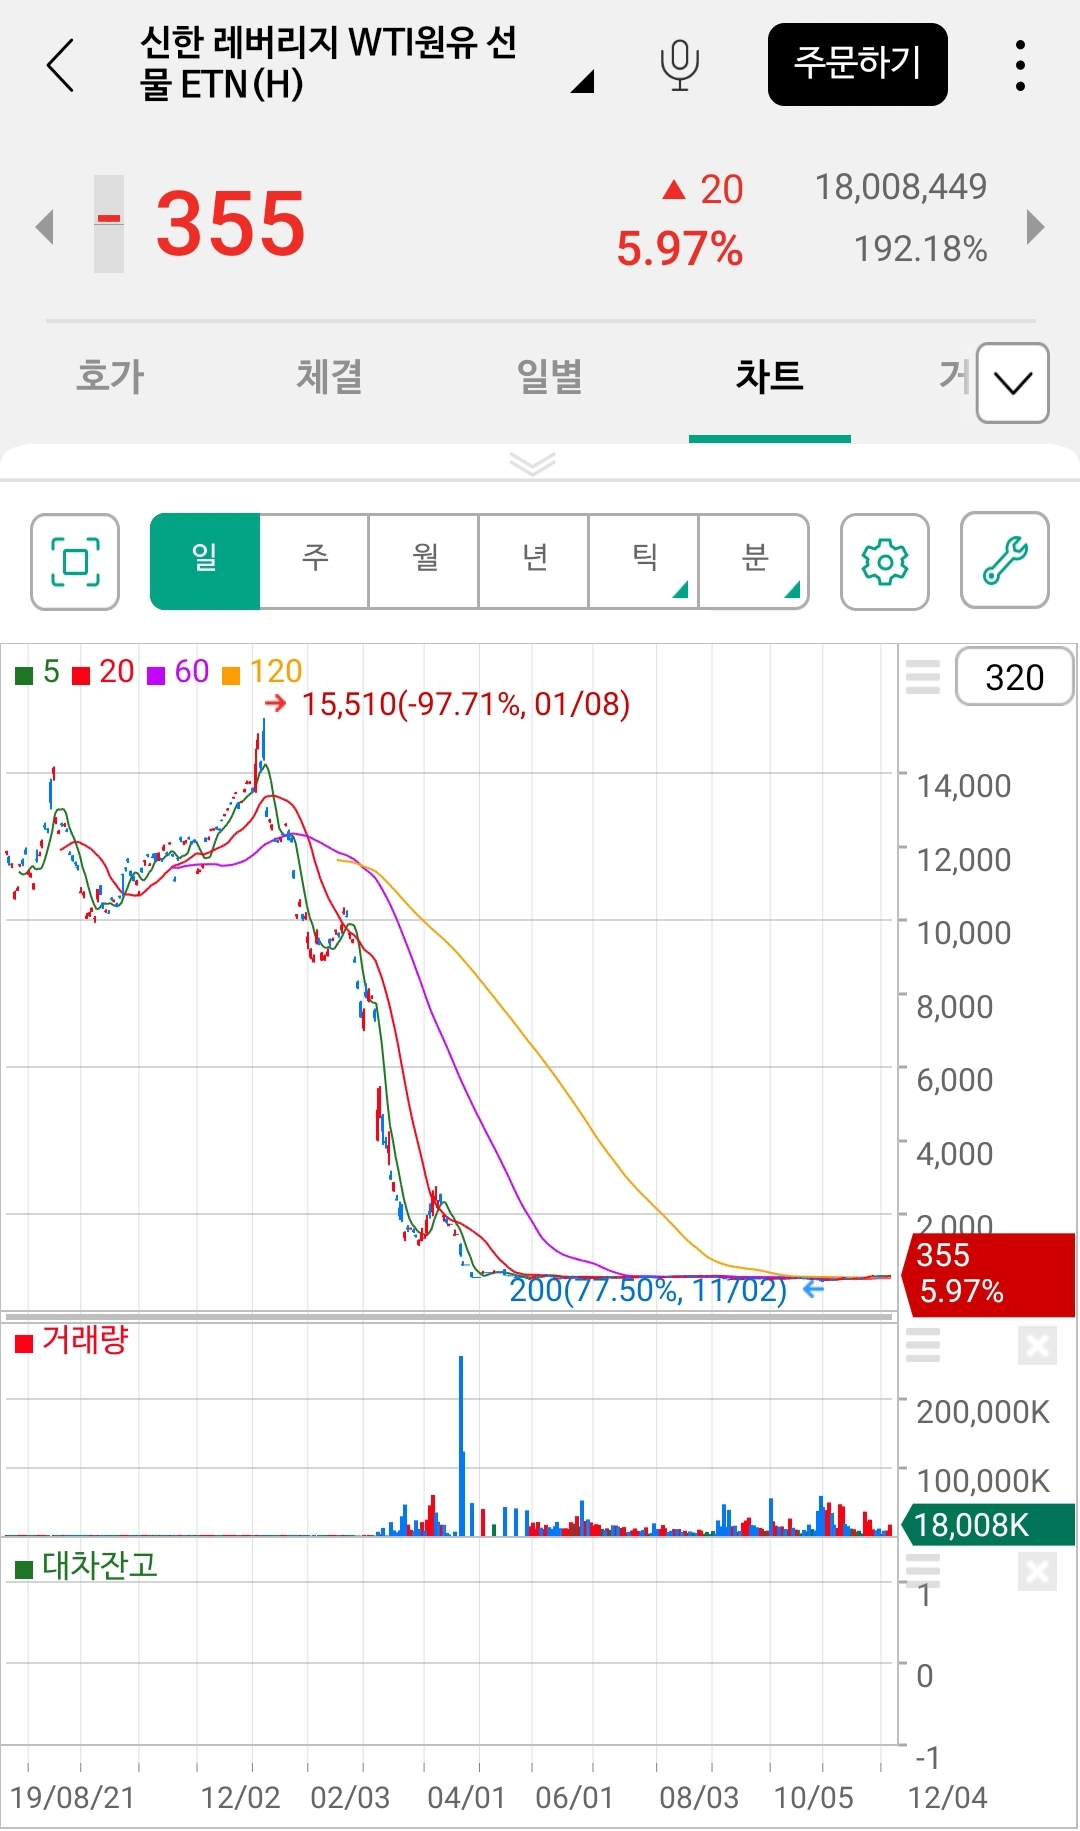Viewport: 1080px width, 1831px height.
Task: Expand the stock name dropdown triangle
Action: click(583, 82)
